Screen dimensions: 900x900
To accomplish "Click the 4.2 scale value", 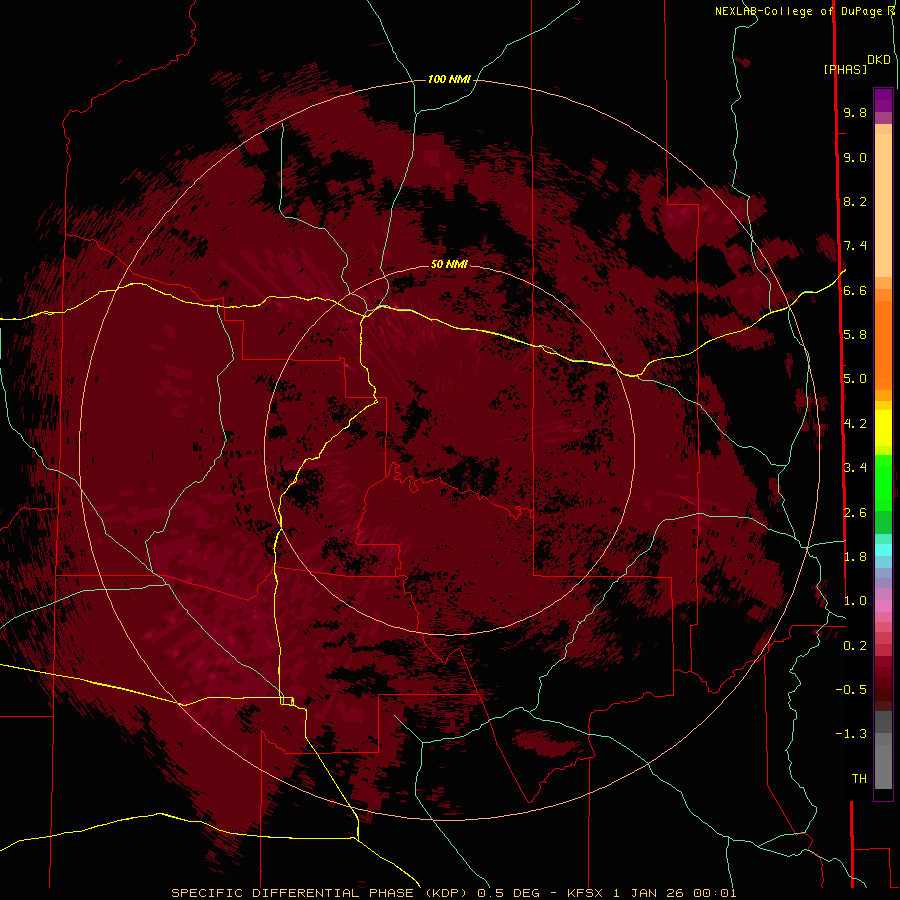I will click(x=855, y=424).
